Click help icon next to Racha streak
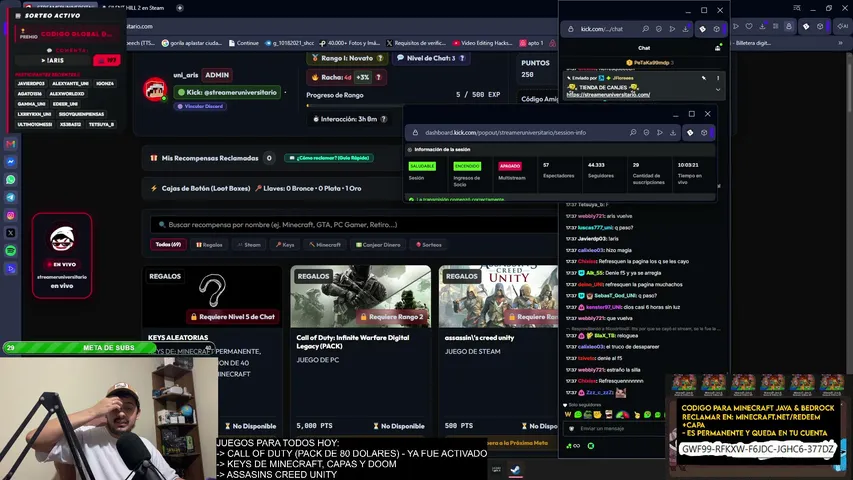Viewport: 853px width, 480px height. (x=379, y=77)
